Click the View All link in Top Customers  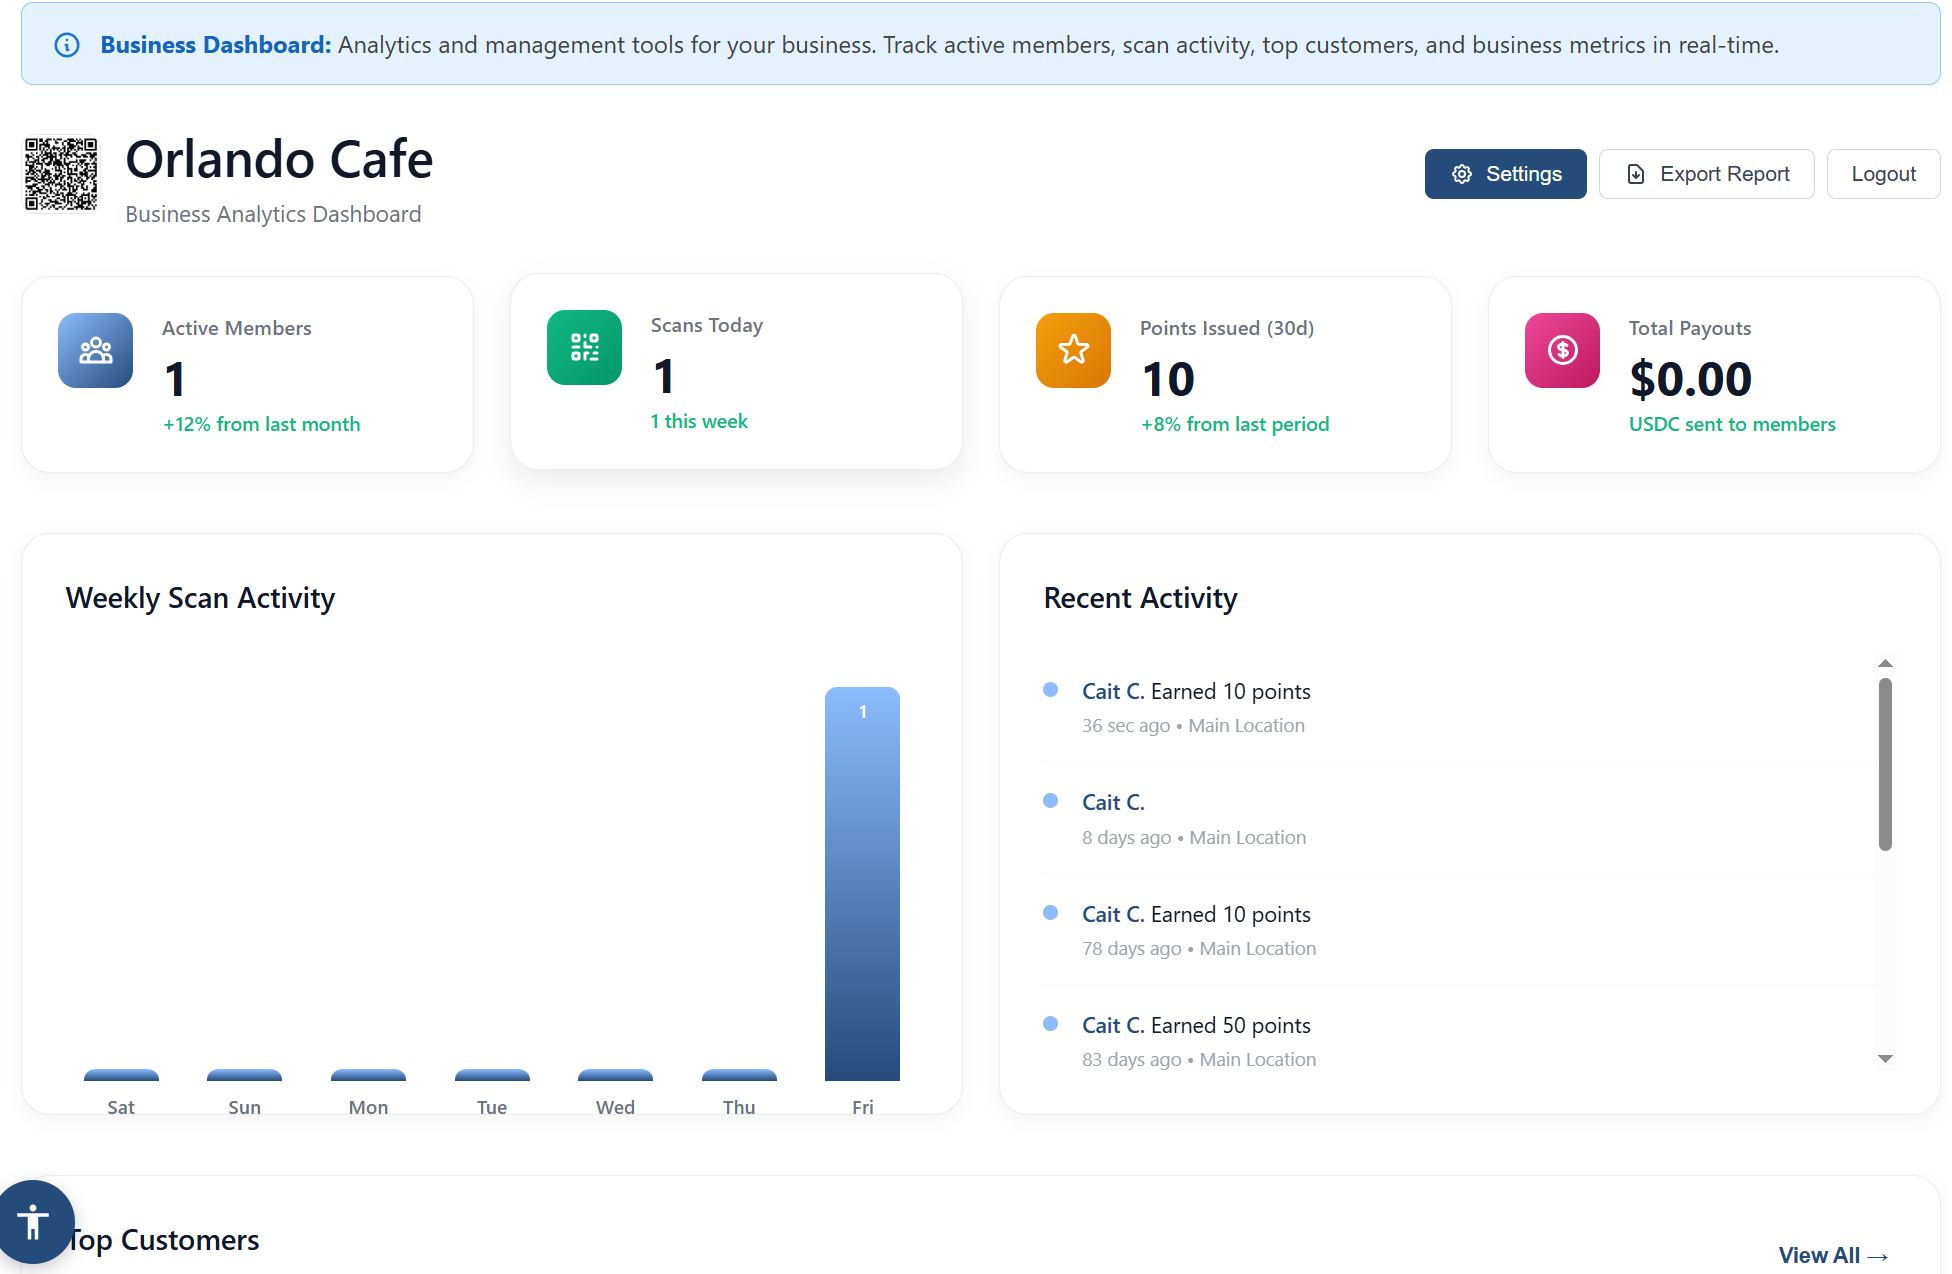(1833, 1255)
